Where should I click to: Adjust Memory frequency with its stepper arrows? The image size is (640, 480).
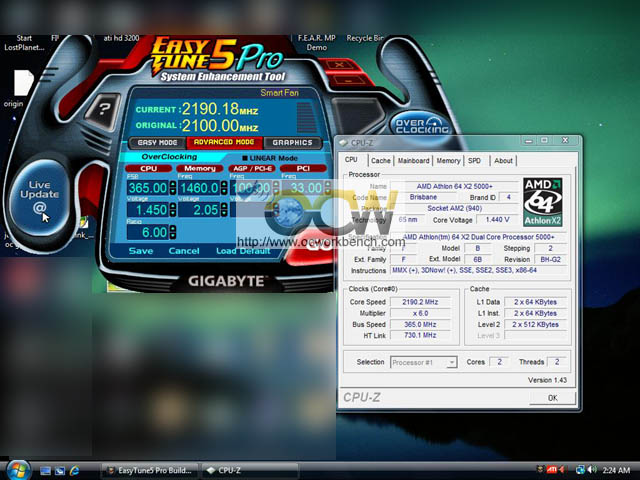pyautogui.click(x=224, y=188)
